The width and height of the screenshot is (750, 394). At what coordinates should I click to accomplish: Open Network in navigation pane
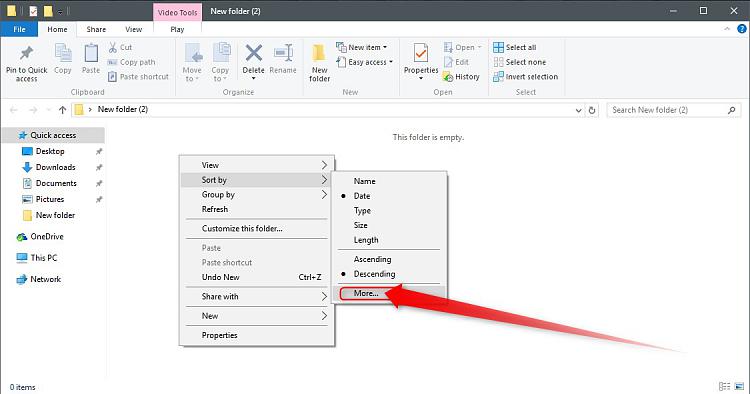pos(45,279)
